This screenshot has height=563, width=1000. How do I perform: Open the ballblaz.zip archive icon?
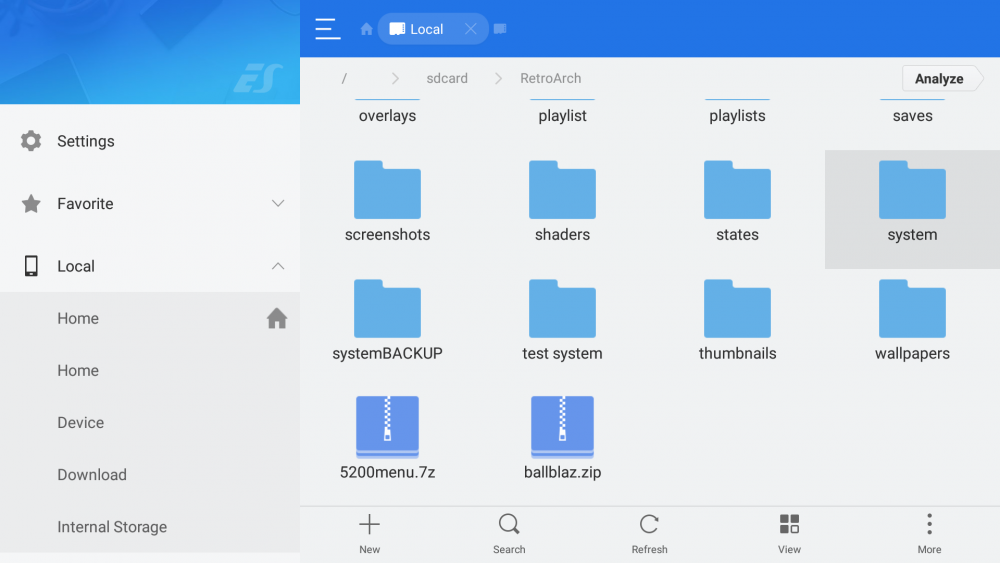point(562,427)
